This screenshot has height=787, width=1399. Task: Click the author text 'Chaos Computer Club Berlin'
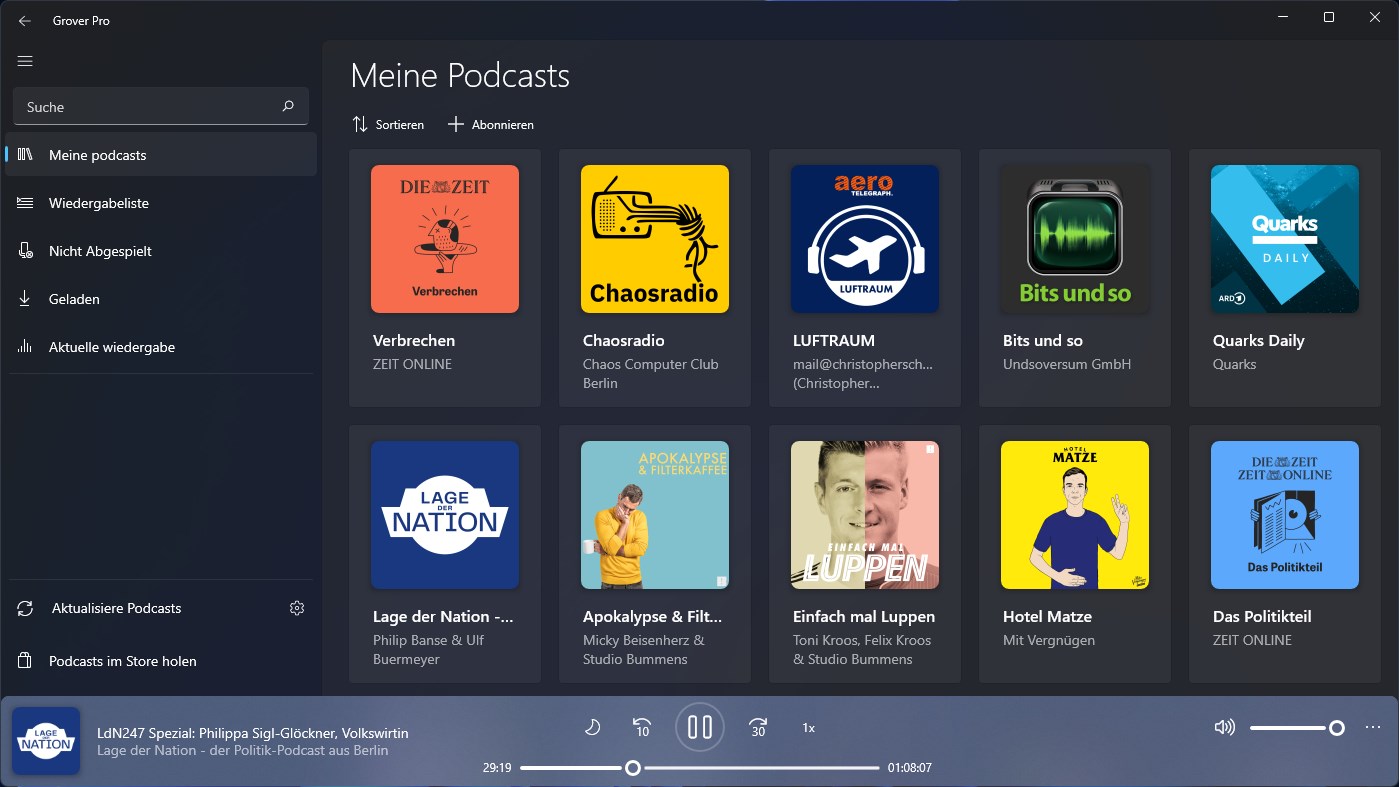coord(651,374)
